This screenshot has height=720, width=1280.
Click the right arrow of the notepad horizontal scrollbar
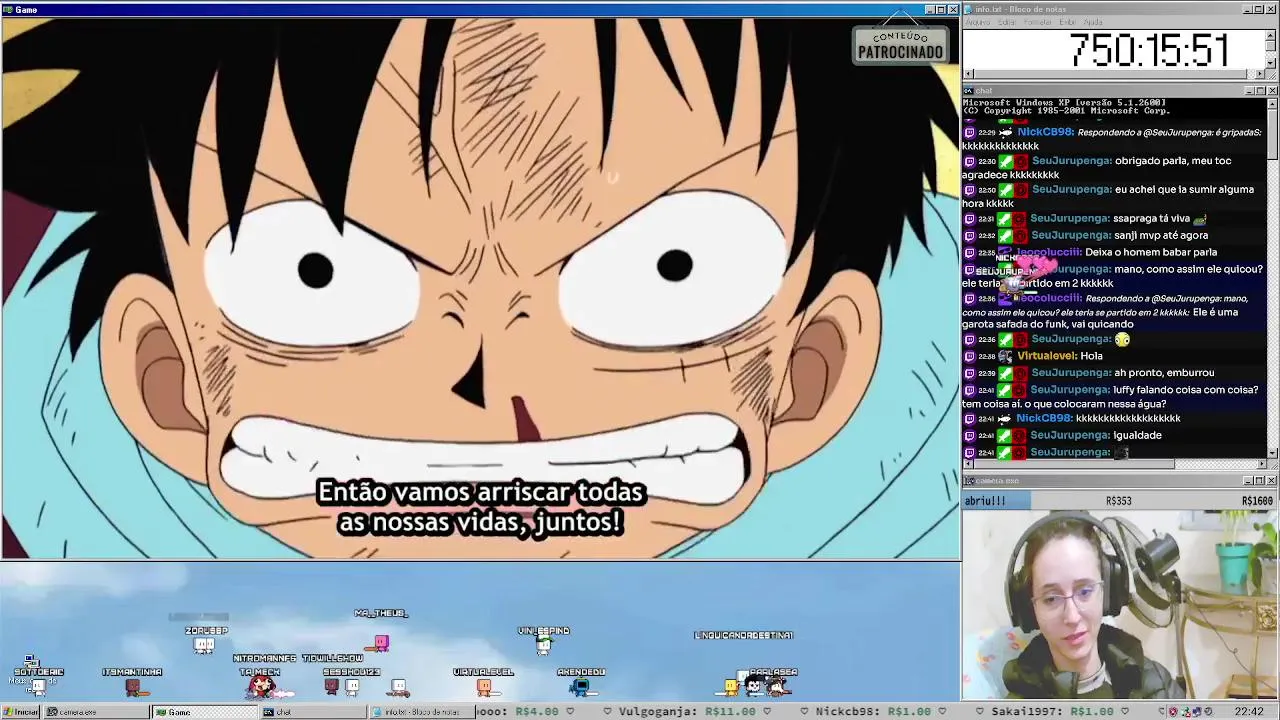(1261, 74)
